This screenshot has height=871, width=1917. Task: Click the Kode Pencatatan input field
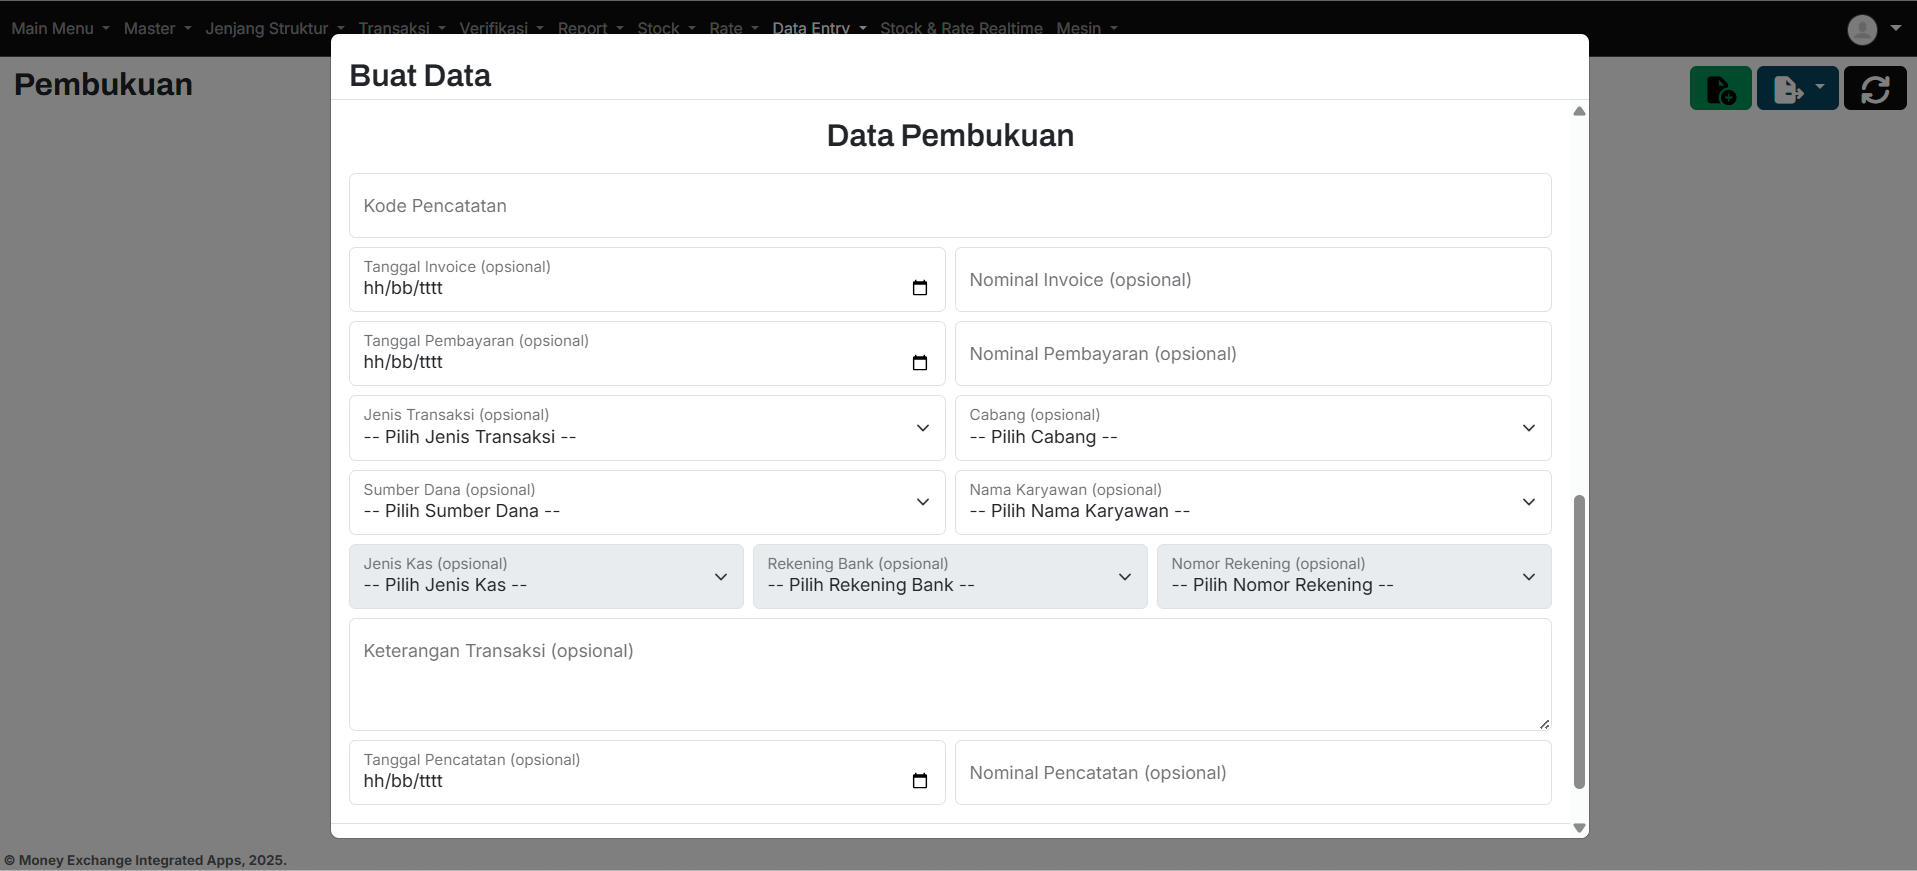point(949,206)
